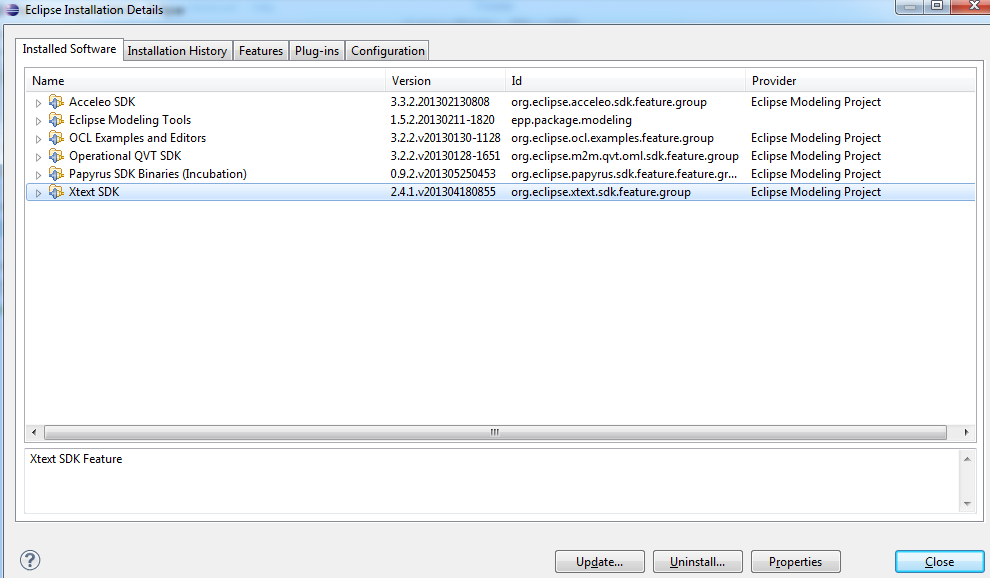Open Properties for selected software

click(x=796, y=562)
